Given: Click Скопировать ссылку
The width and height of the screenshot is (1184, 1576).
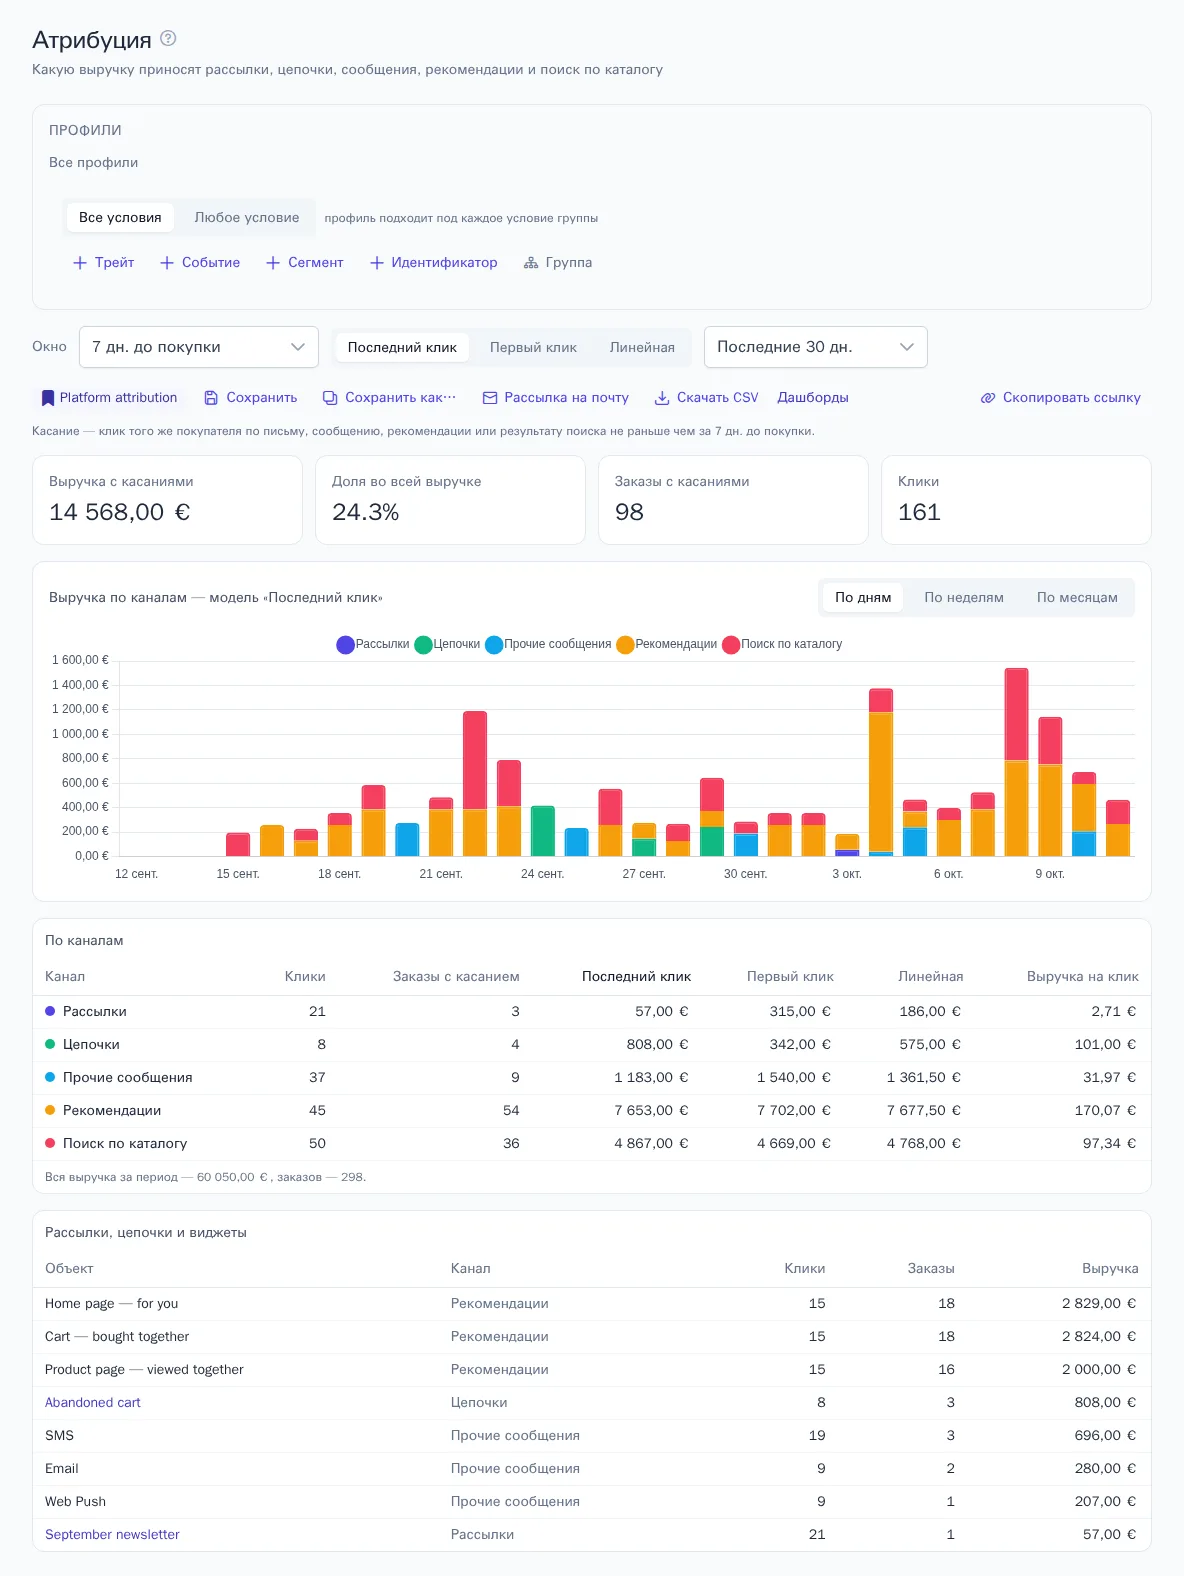Looking at the screenshot, I should point(1061,398).
